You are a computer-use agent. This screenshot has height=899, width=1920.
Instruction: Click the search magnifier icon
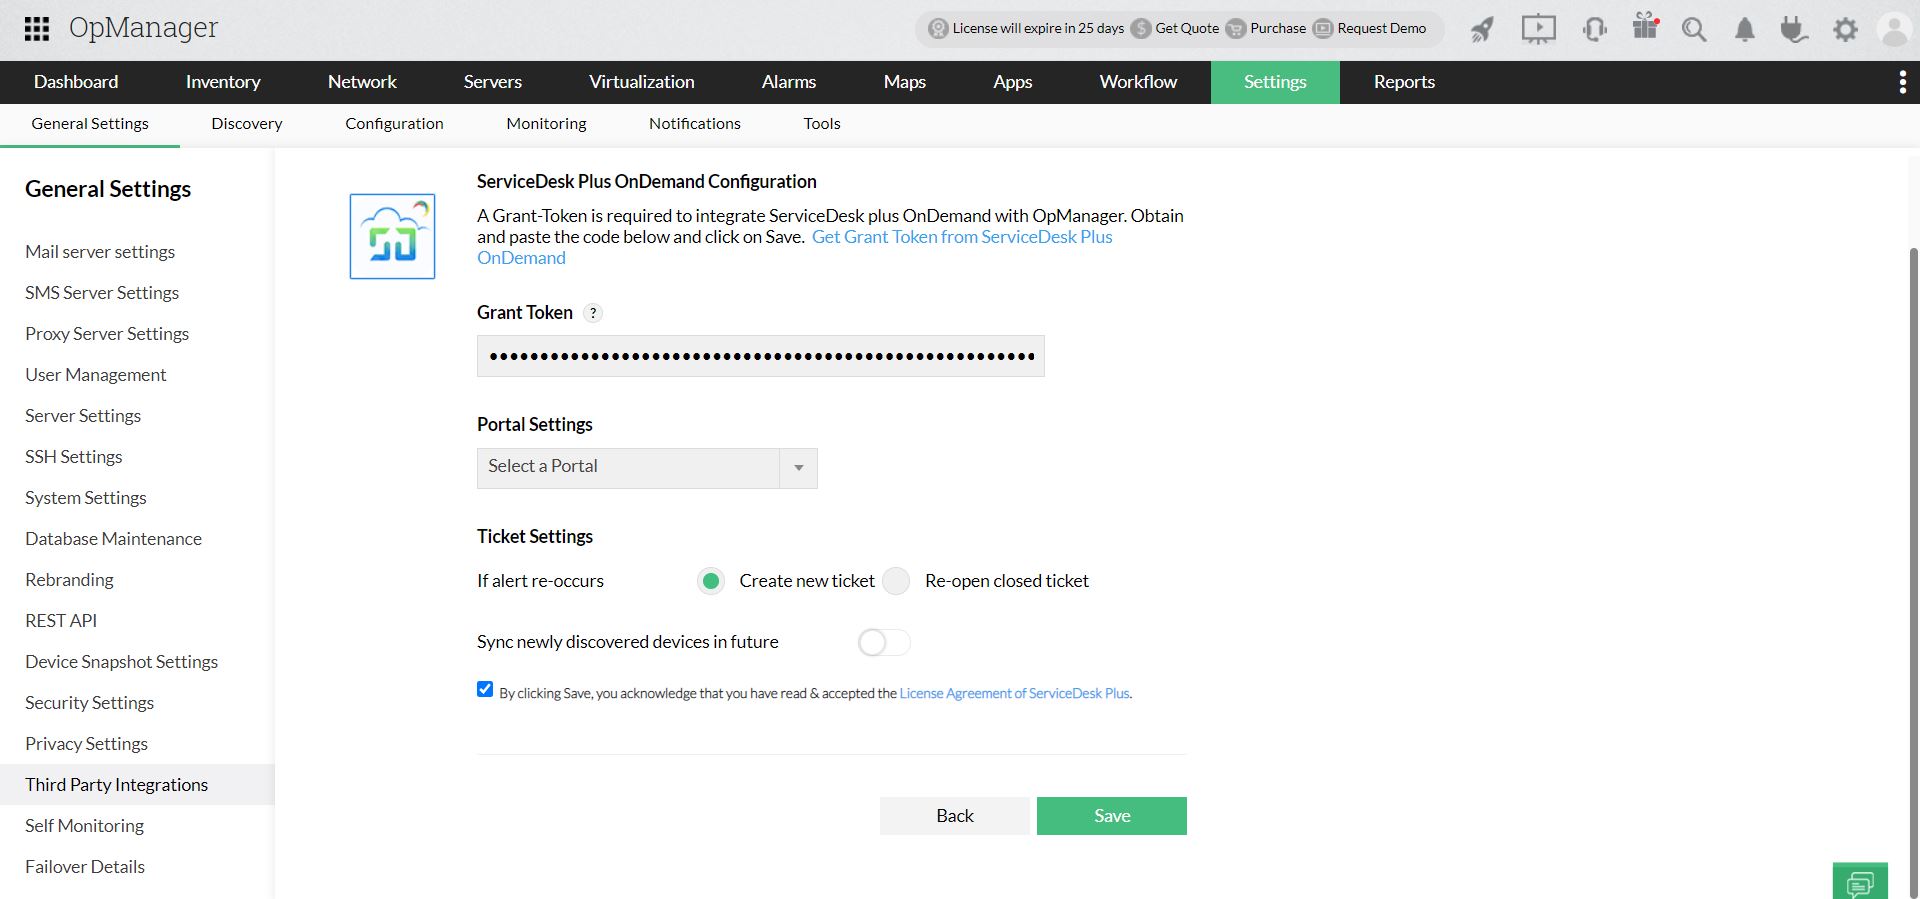[x=1694, y=29]
